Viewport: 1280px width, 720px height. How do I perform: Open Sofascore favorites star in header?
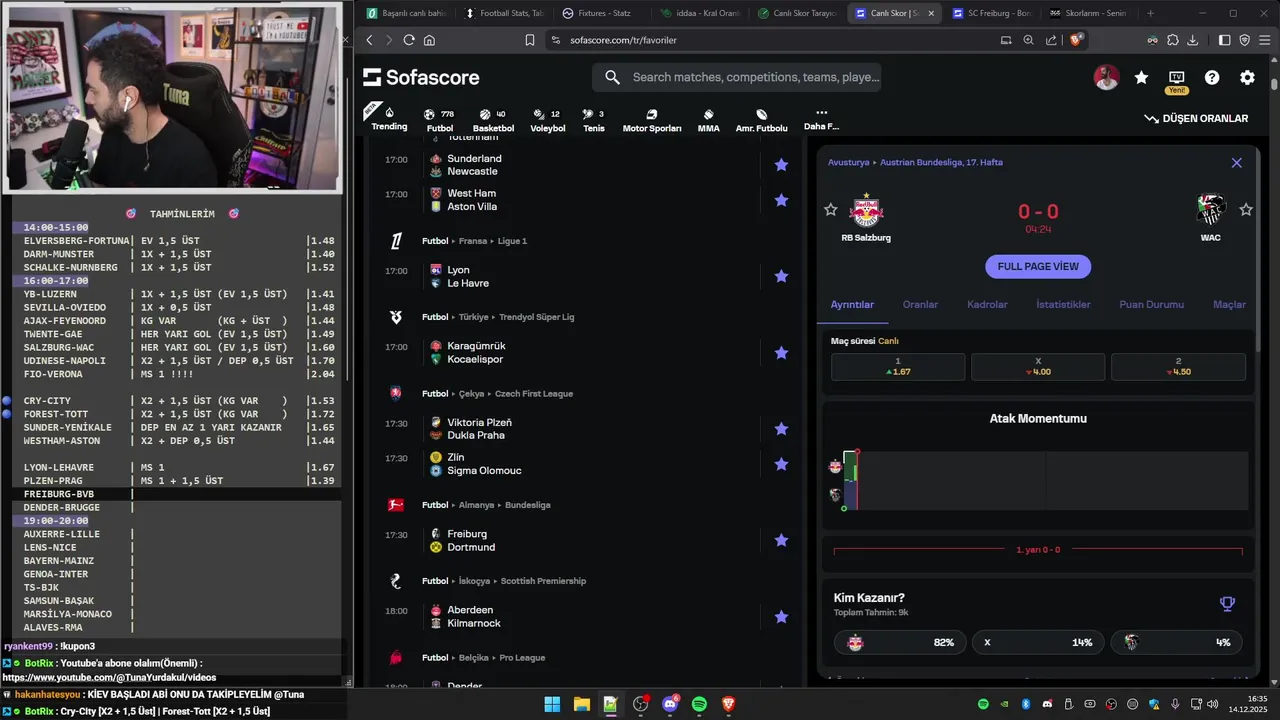[1141, 77]
